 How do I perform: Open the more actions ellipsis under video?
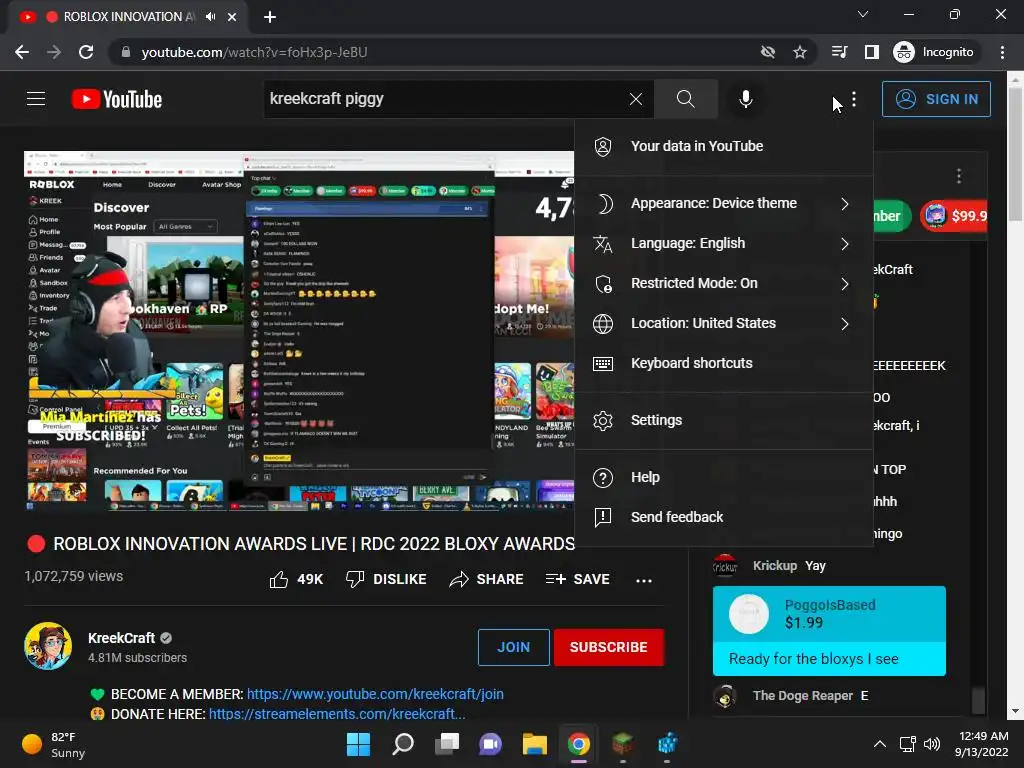point(644,580)
